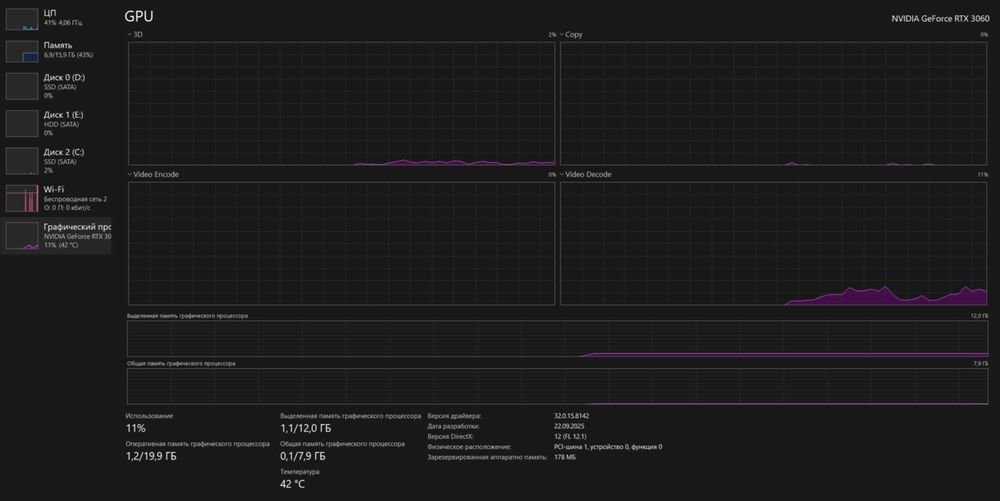This screenshot has height=501, width=1000.
Task: Open the Память memory performance item
Action: 56,50
